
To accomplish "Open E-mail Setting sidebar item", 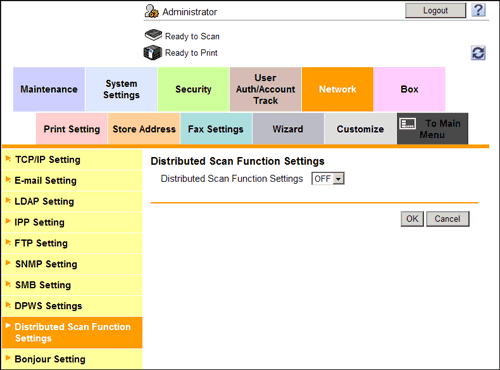I will tap(72, 181).
